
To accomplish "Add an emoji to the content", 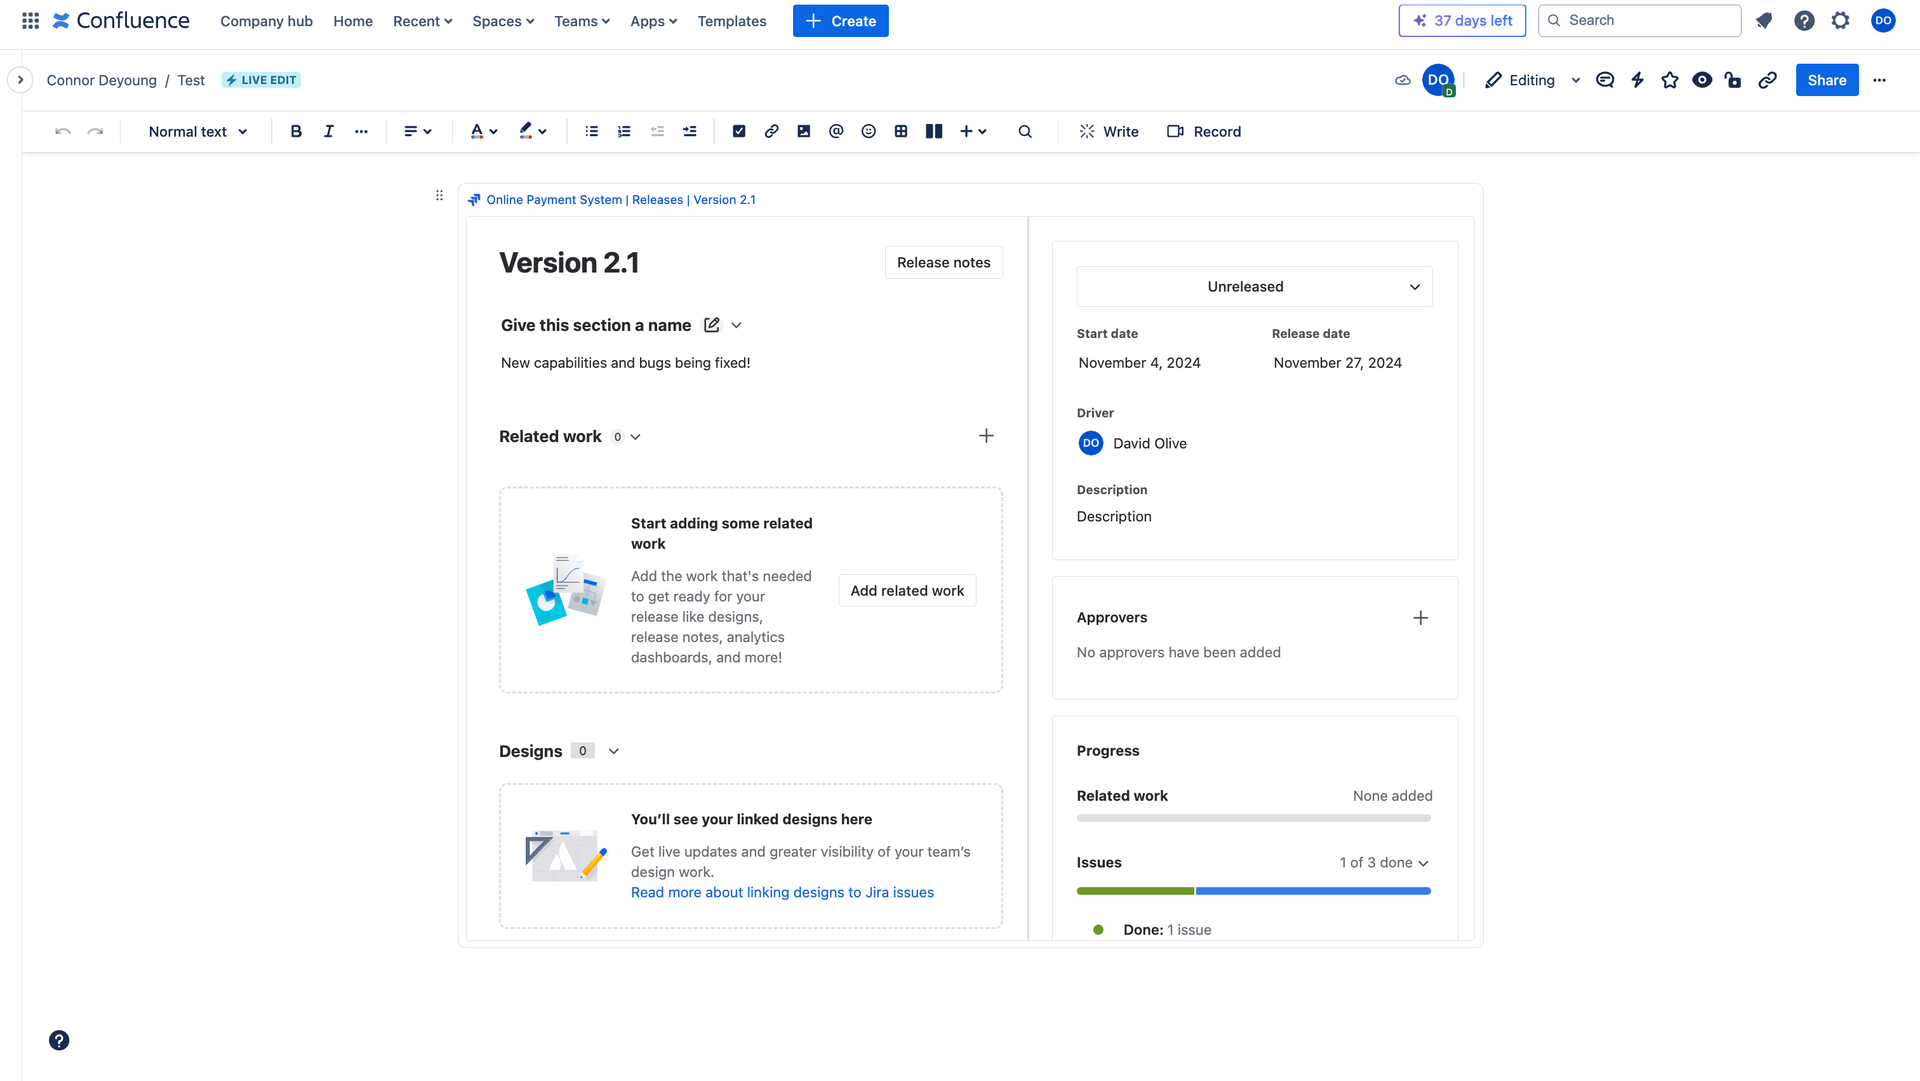I will (x=868, y=131).
